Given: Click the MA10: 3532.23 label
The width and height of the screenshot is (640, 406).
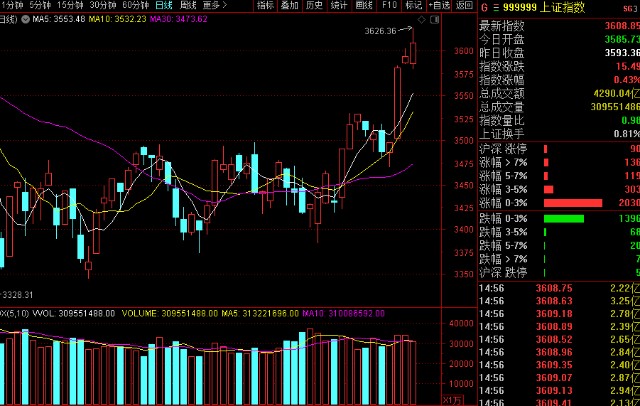Looking at the screenshot, I should coord(117,19).
